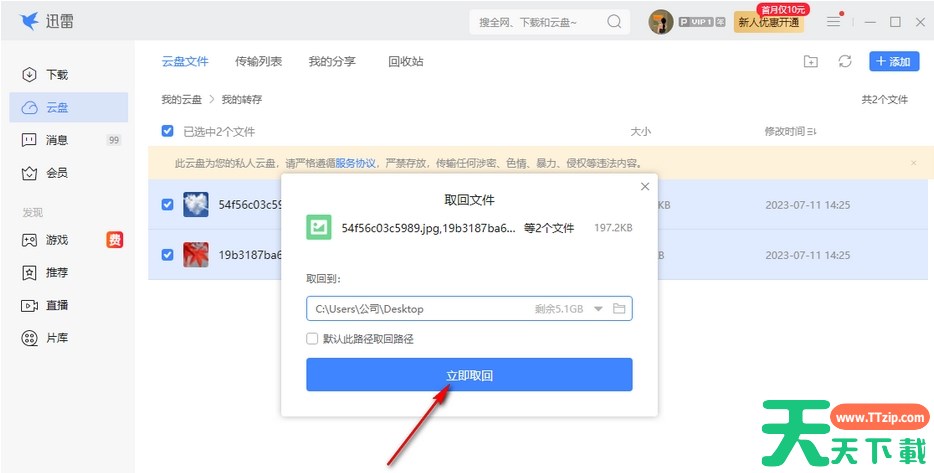The width and height of the screenshot is (934, 473).
Task: Go to 我的云盘 breadcrumb
Action: pyautogui.click(x=182, y=99)
